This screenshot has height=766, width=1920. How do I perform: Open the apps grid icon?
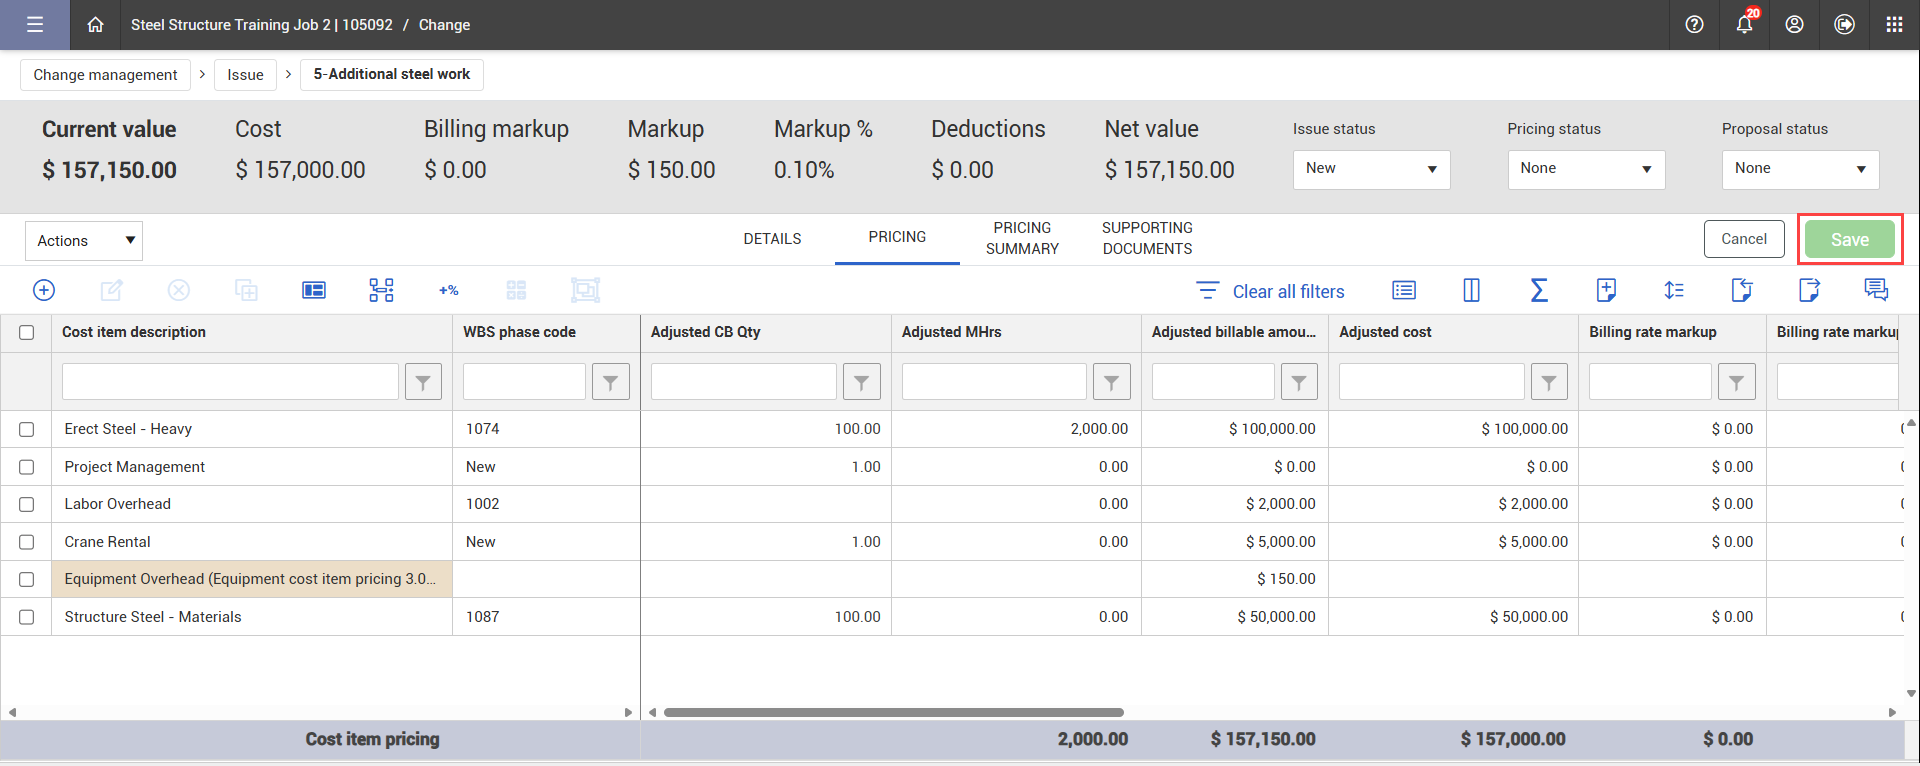click(x=1894, y=25)
